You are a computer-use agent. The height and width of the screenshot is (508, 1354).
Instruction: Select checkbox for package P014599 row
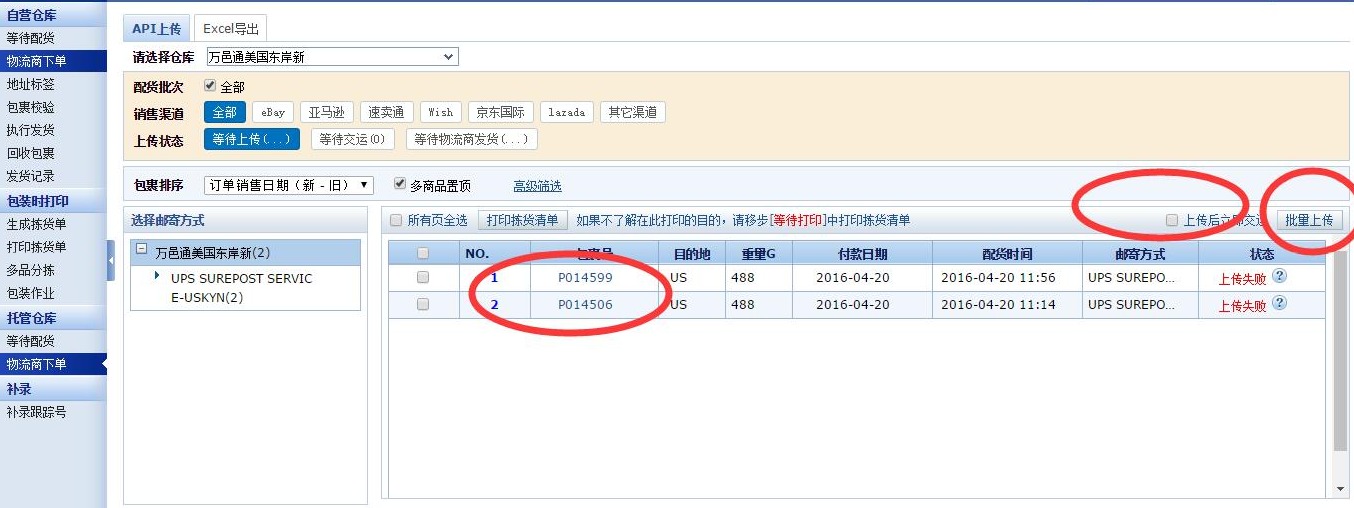[x=423, y=277]
